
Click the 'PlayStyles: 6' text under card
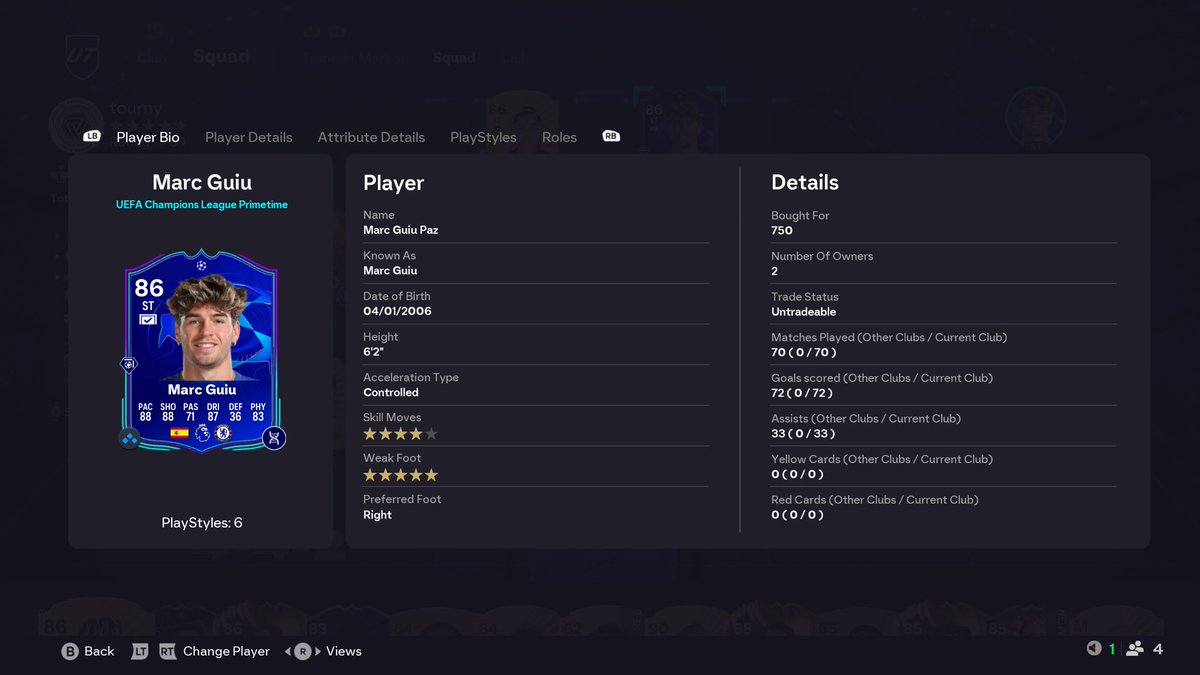pyautogui.click(x=202, y=523)
